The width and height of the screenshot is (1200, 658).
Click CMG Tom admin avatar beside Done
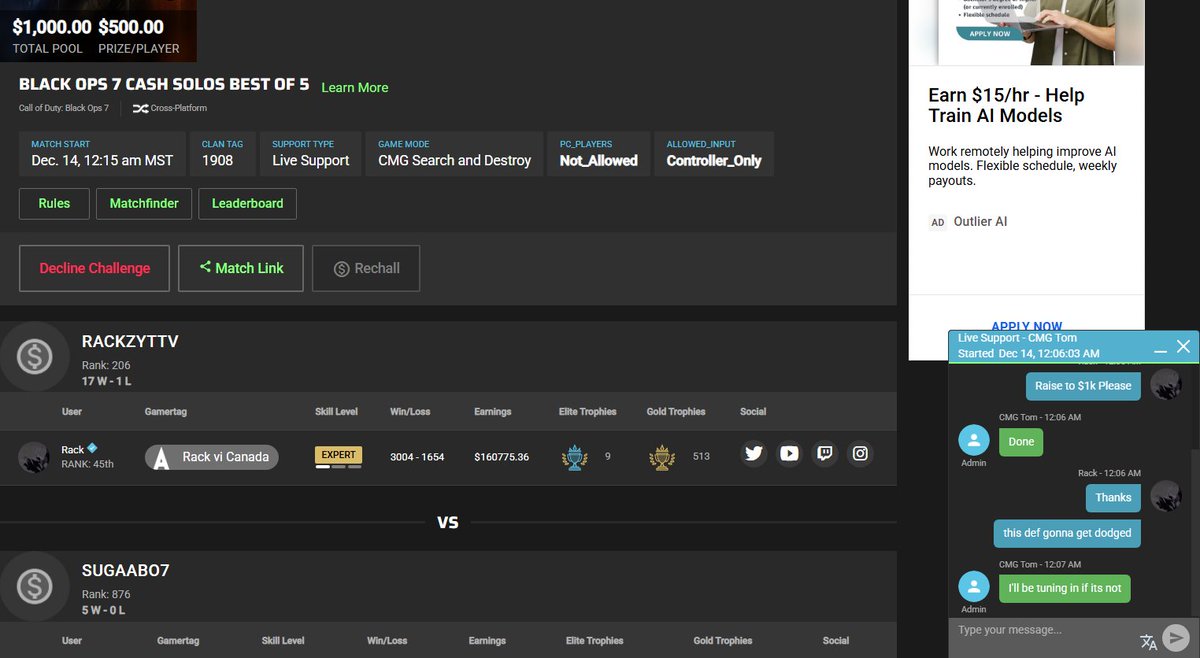click(974, 441)
